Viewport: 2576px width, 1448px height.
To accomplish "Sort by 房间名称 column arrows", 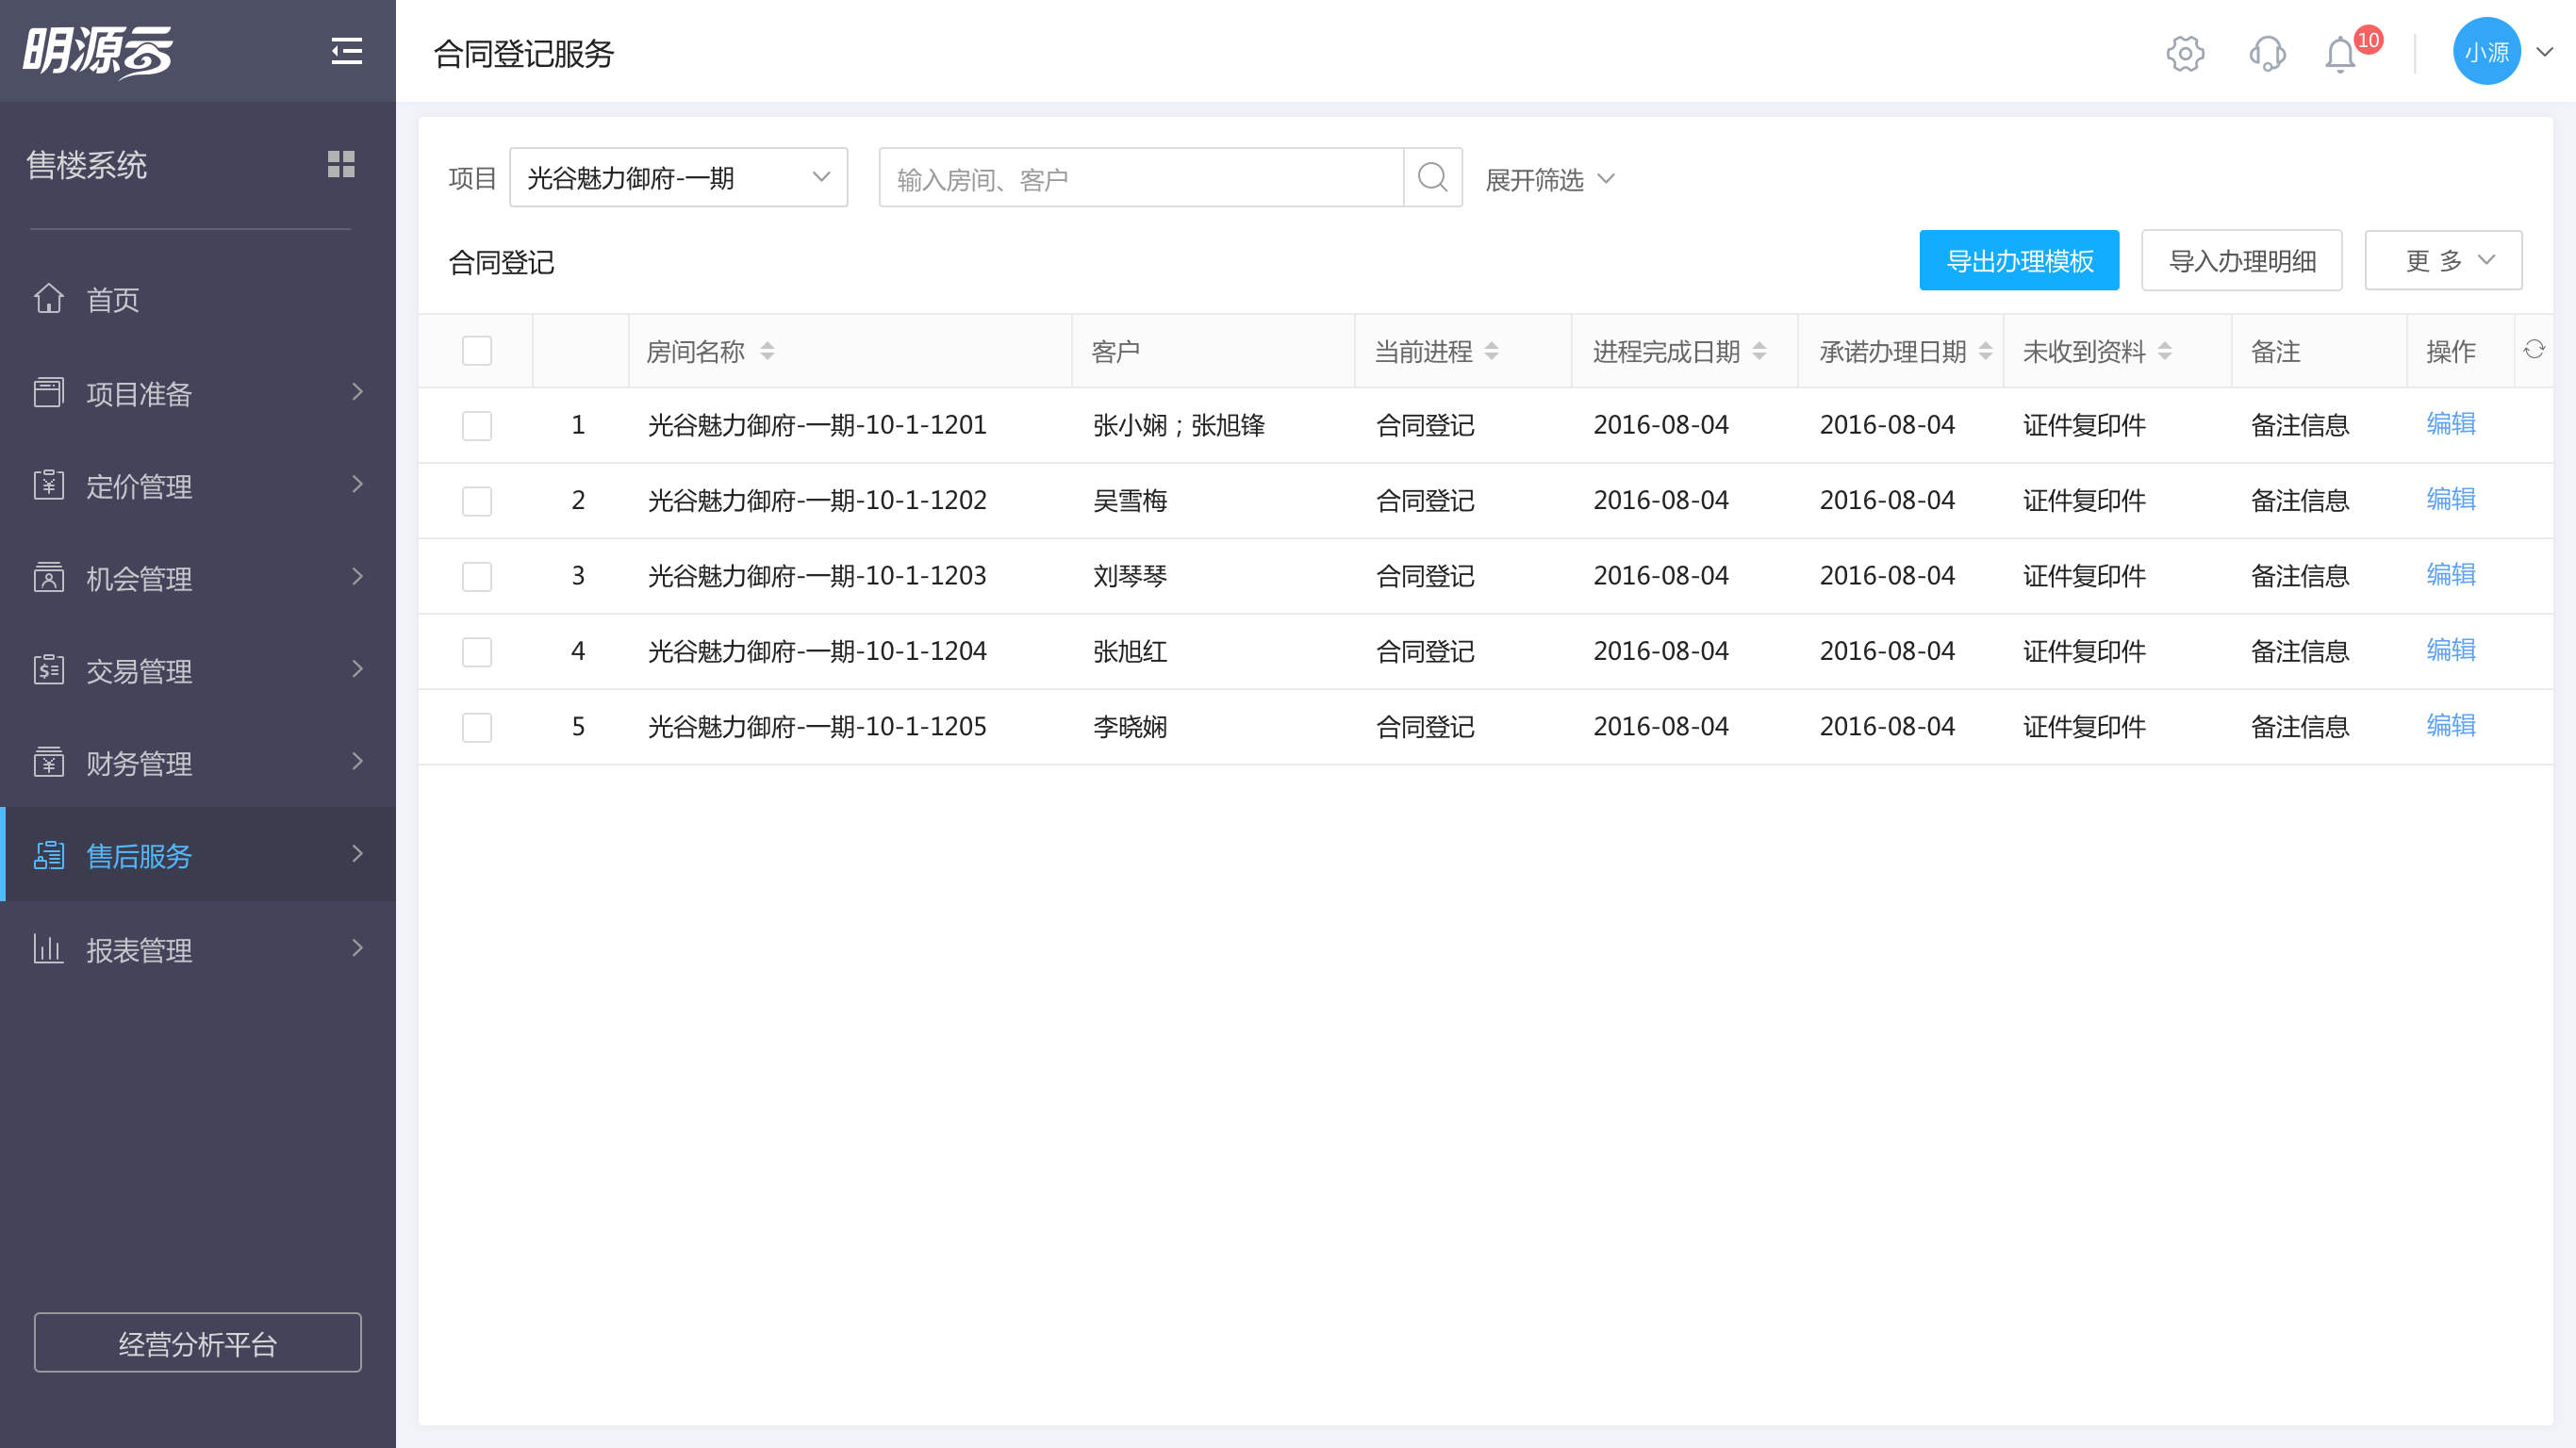I will (767, 351).
